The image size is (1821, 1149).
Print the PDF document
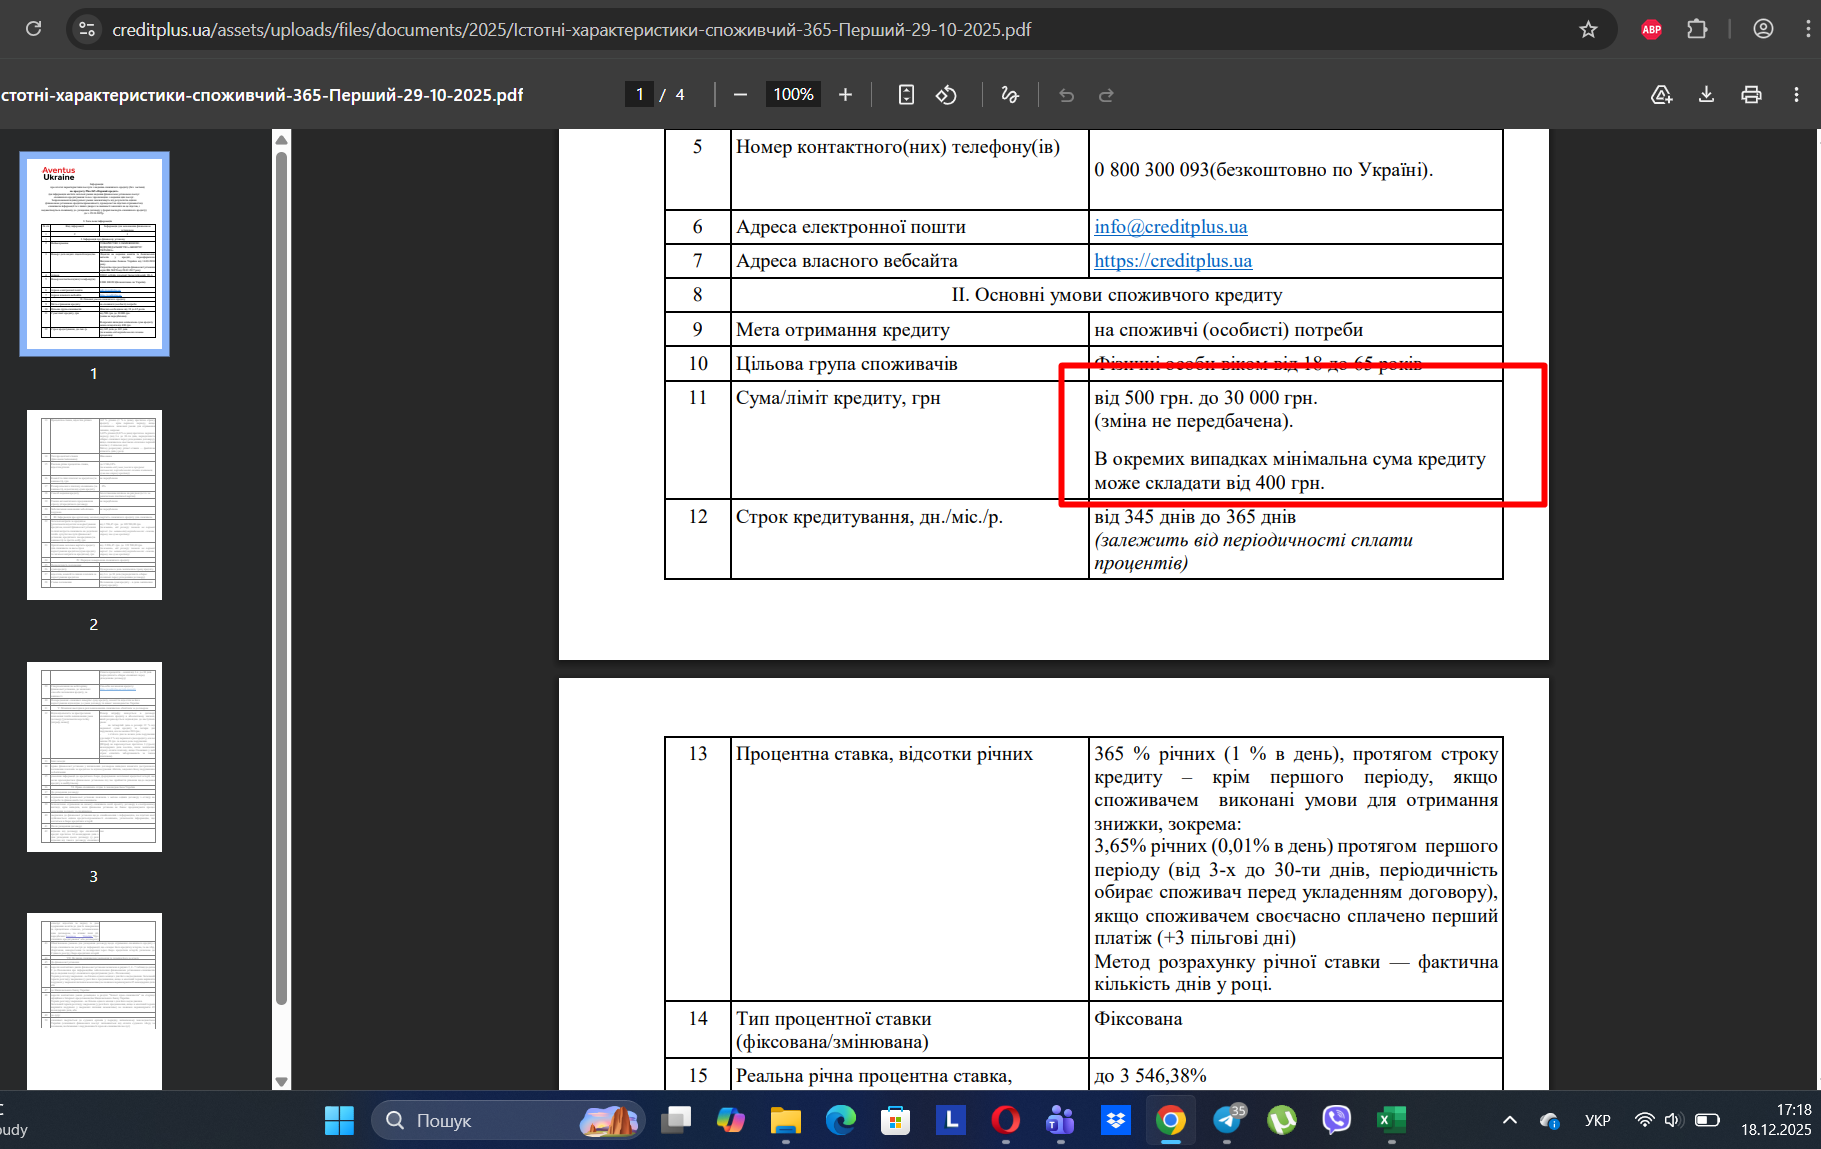point(1751,95)
